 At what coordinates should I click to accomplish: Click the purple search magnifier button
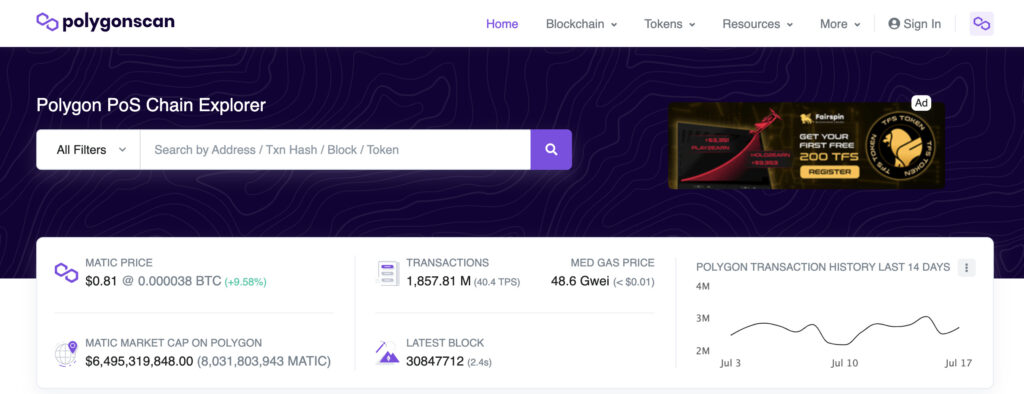pos(551,150)
